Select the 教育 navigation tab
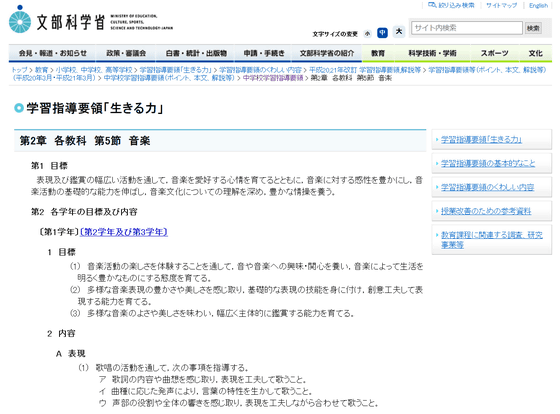 pyautogui.click(x=378, y=53)
